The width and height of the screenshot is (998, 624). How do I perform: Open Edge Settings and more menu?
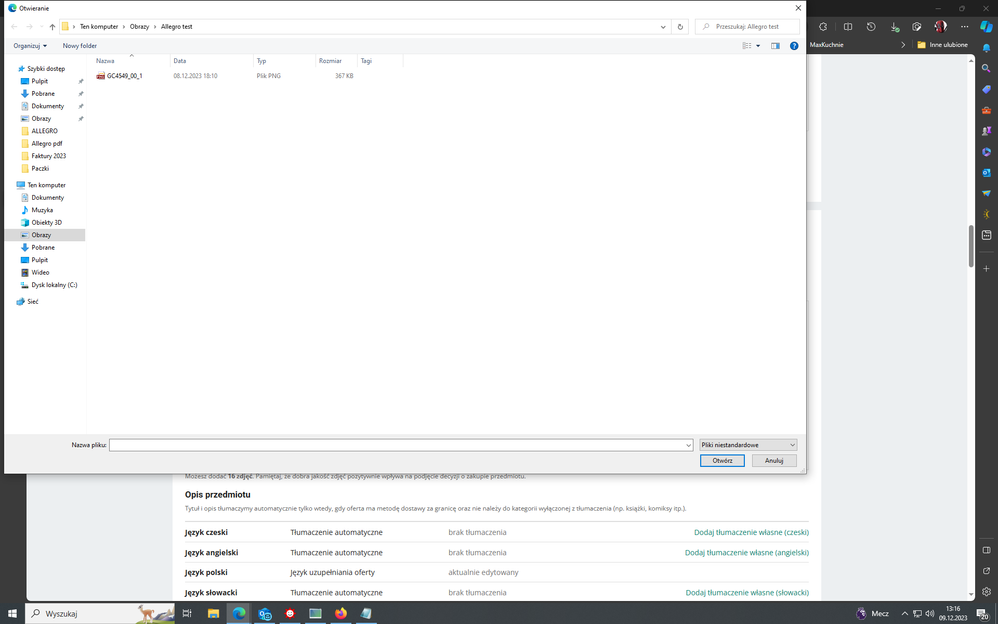pos(964,27)
